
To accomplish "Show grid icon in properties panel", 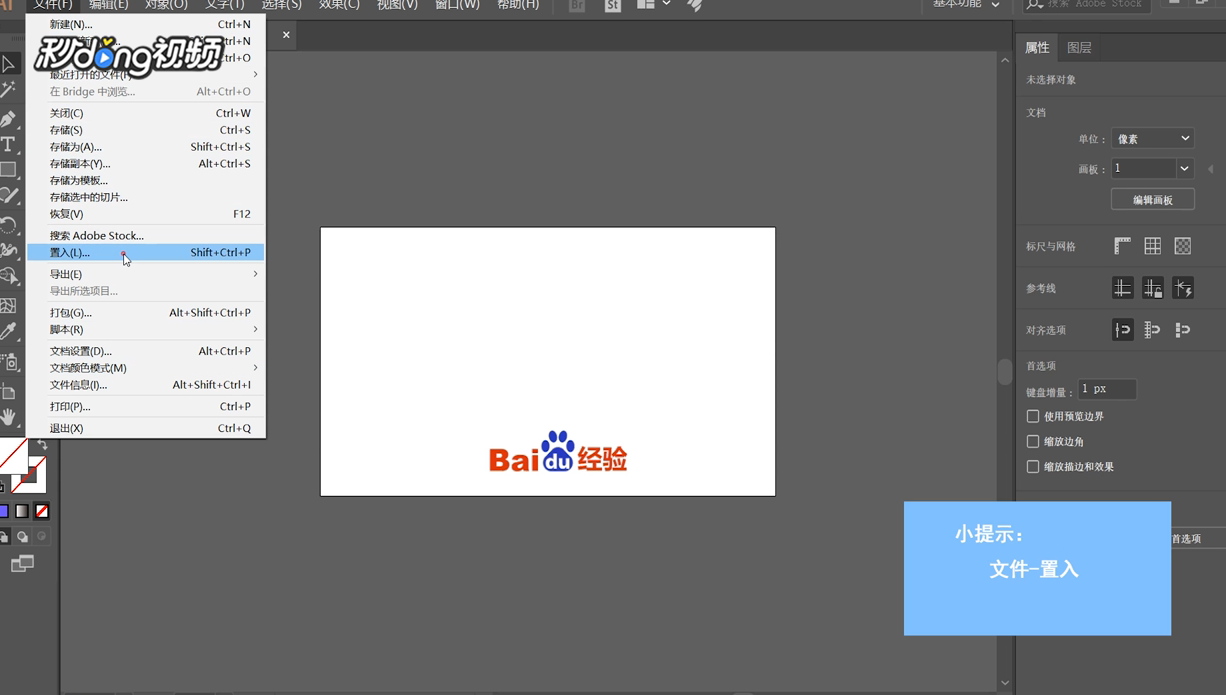I will (1153, 246).
